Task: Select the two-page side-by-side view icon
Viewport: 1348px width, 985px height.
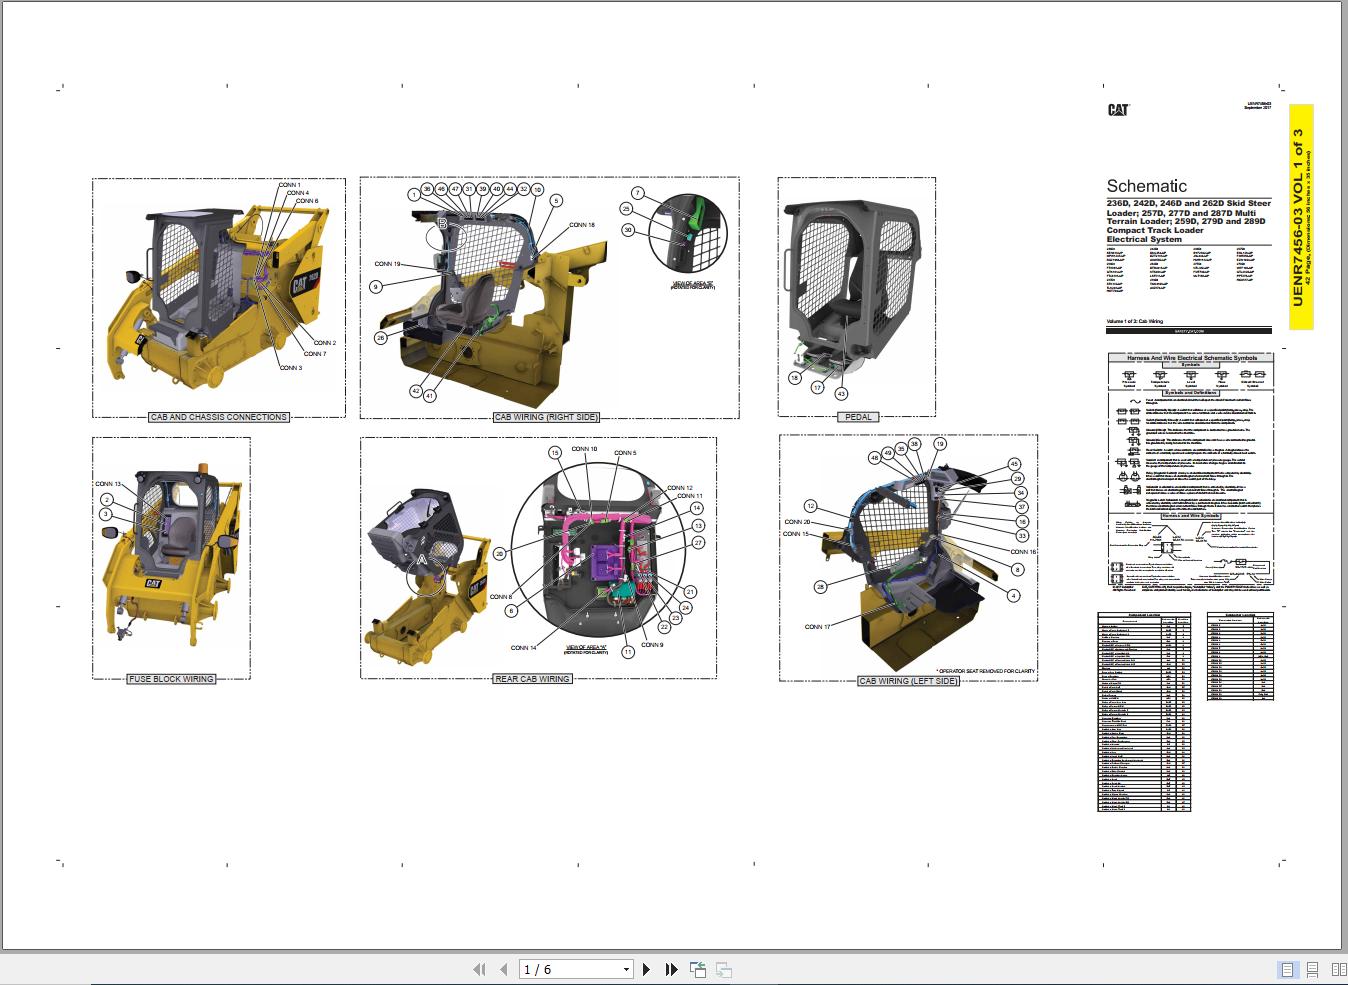Action: [1337, 968]
